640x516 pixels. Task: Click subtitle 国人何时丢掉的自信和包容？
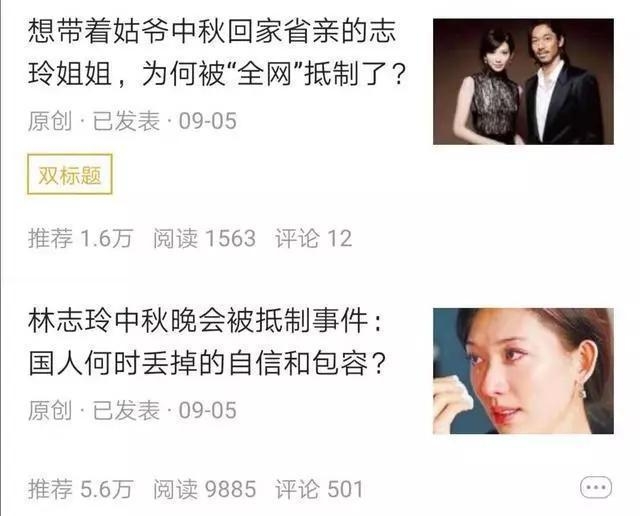(x=207, y=363)
